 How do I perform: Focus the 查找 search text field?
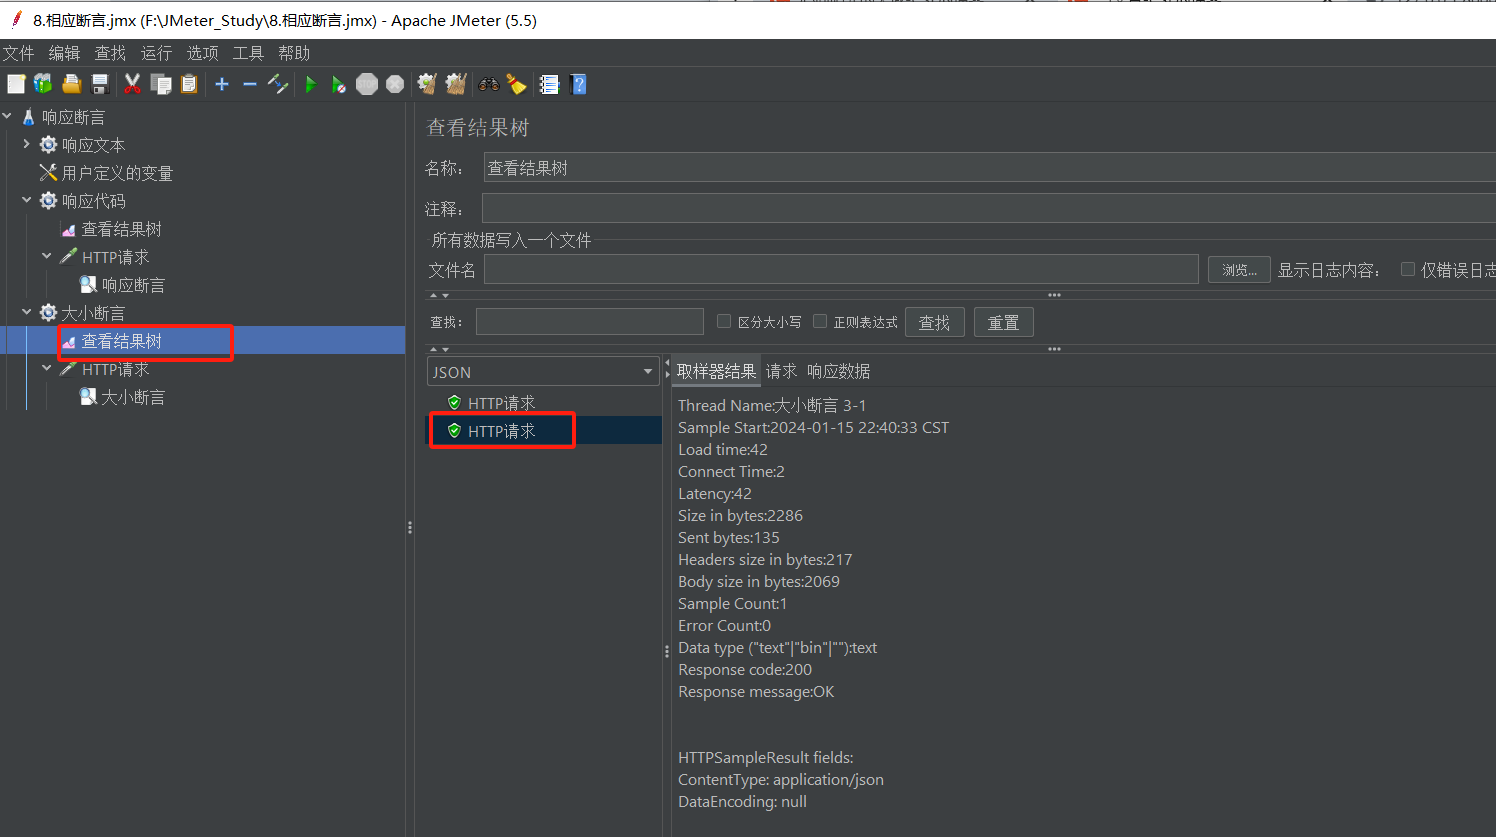pos(590,321)
